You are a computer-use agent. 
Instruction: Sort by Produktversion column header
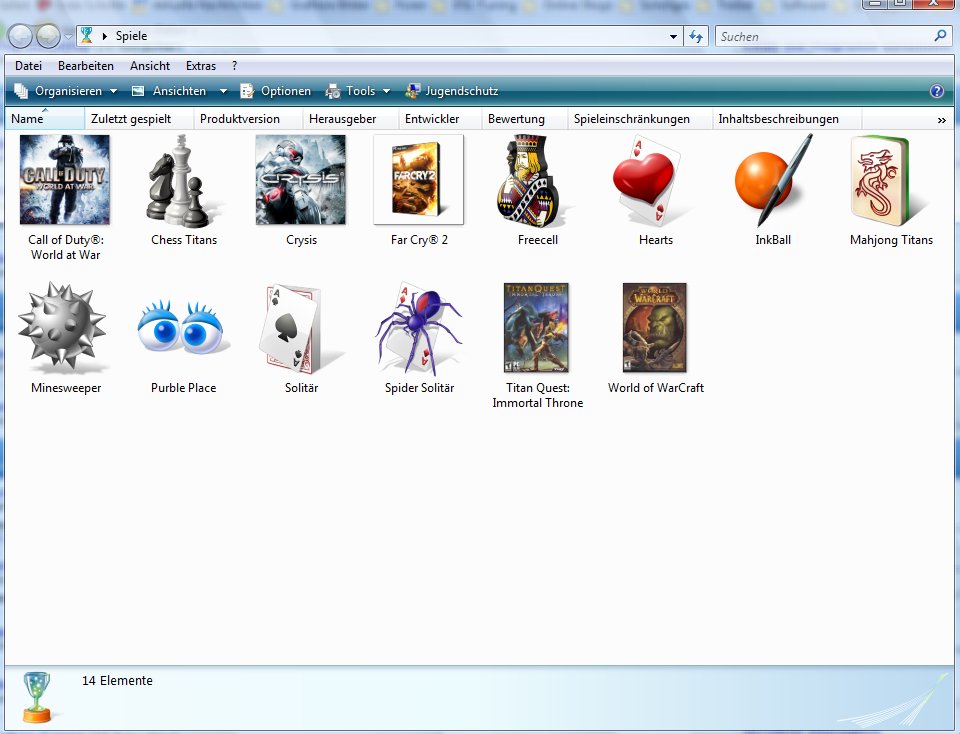(247, 119)
